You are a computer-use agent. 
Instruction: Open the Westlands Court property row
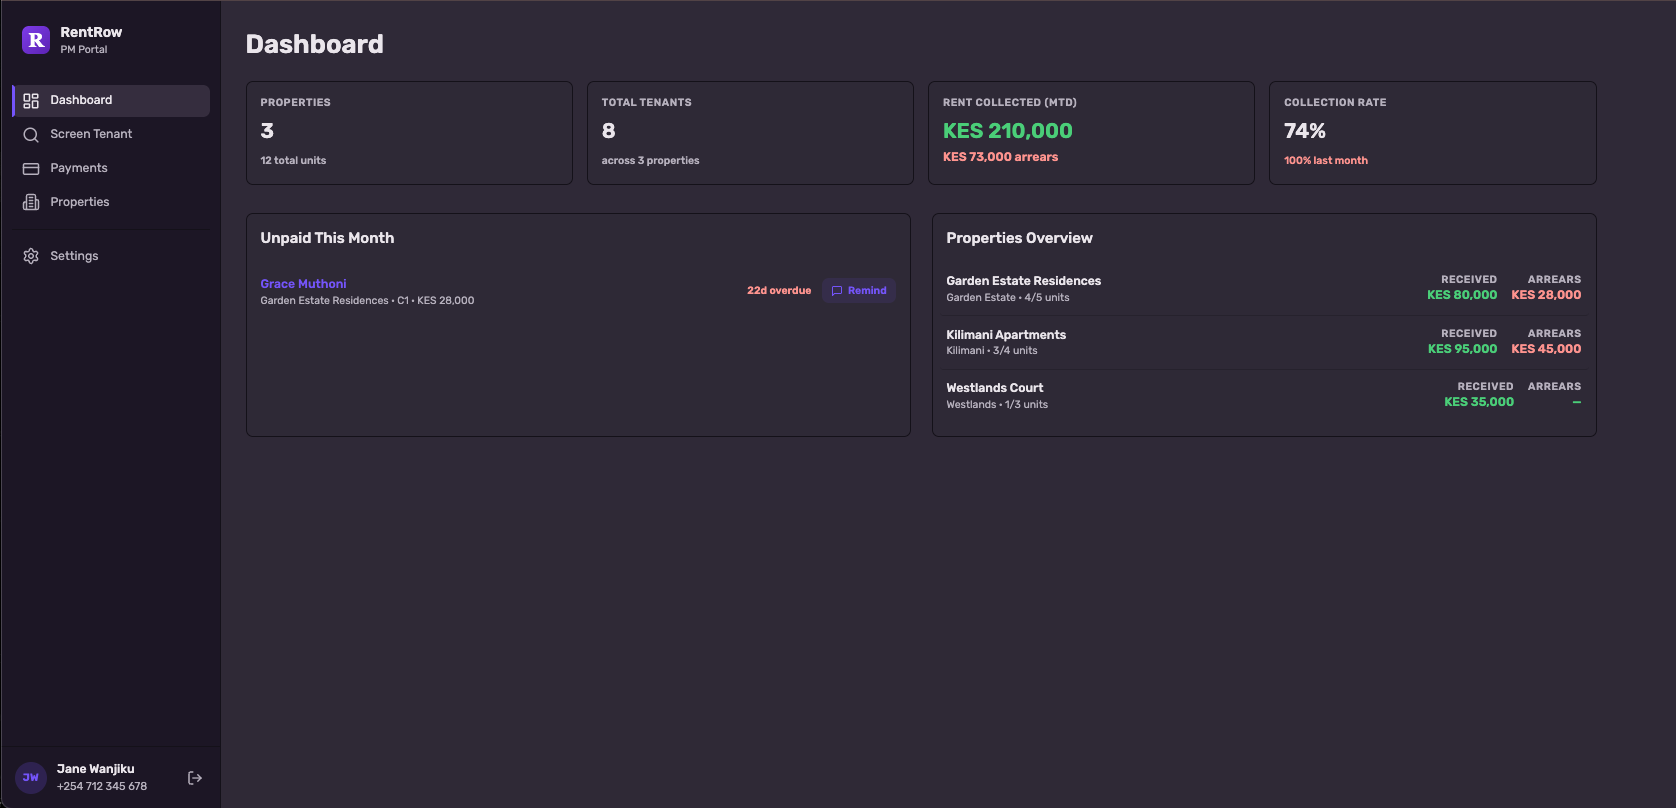tap(1264, 396)
